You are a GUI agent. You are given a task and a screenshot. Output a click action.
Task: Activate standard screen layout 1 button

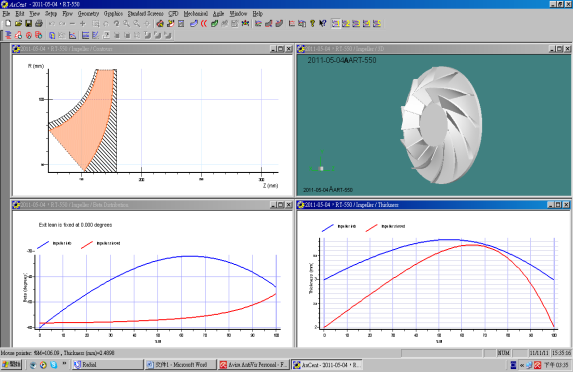coord(335,24)
